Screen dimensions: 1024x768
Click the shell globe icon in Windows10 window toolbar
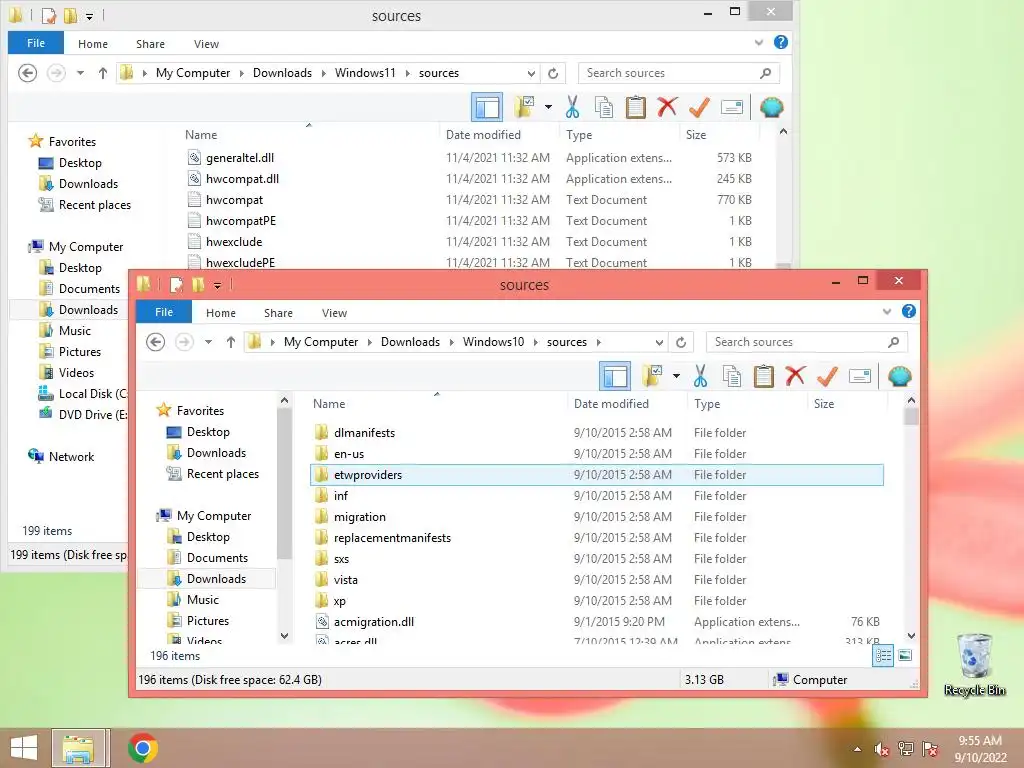pos(899,376)
